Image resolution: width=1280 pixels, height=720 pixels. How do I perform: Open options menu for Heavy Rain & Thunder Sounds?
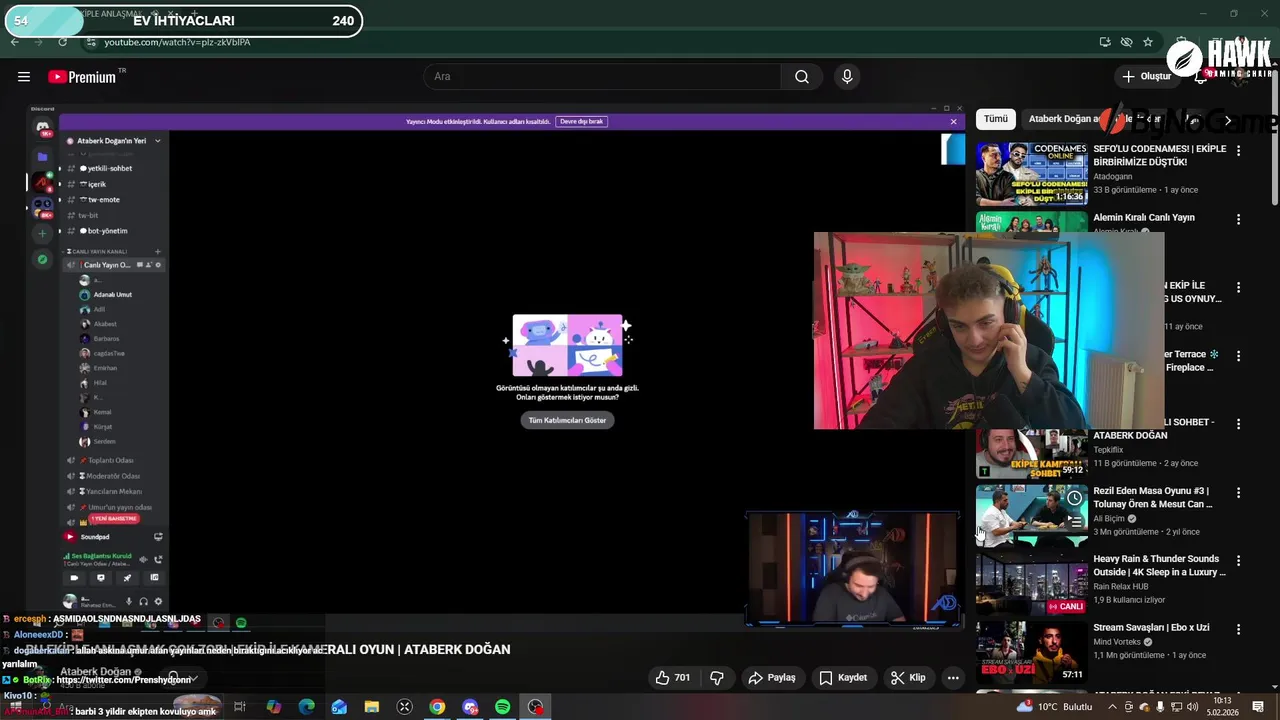click(x=1238, y=561)
